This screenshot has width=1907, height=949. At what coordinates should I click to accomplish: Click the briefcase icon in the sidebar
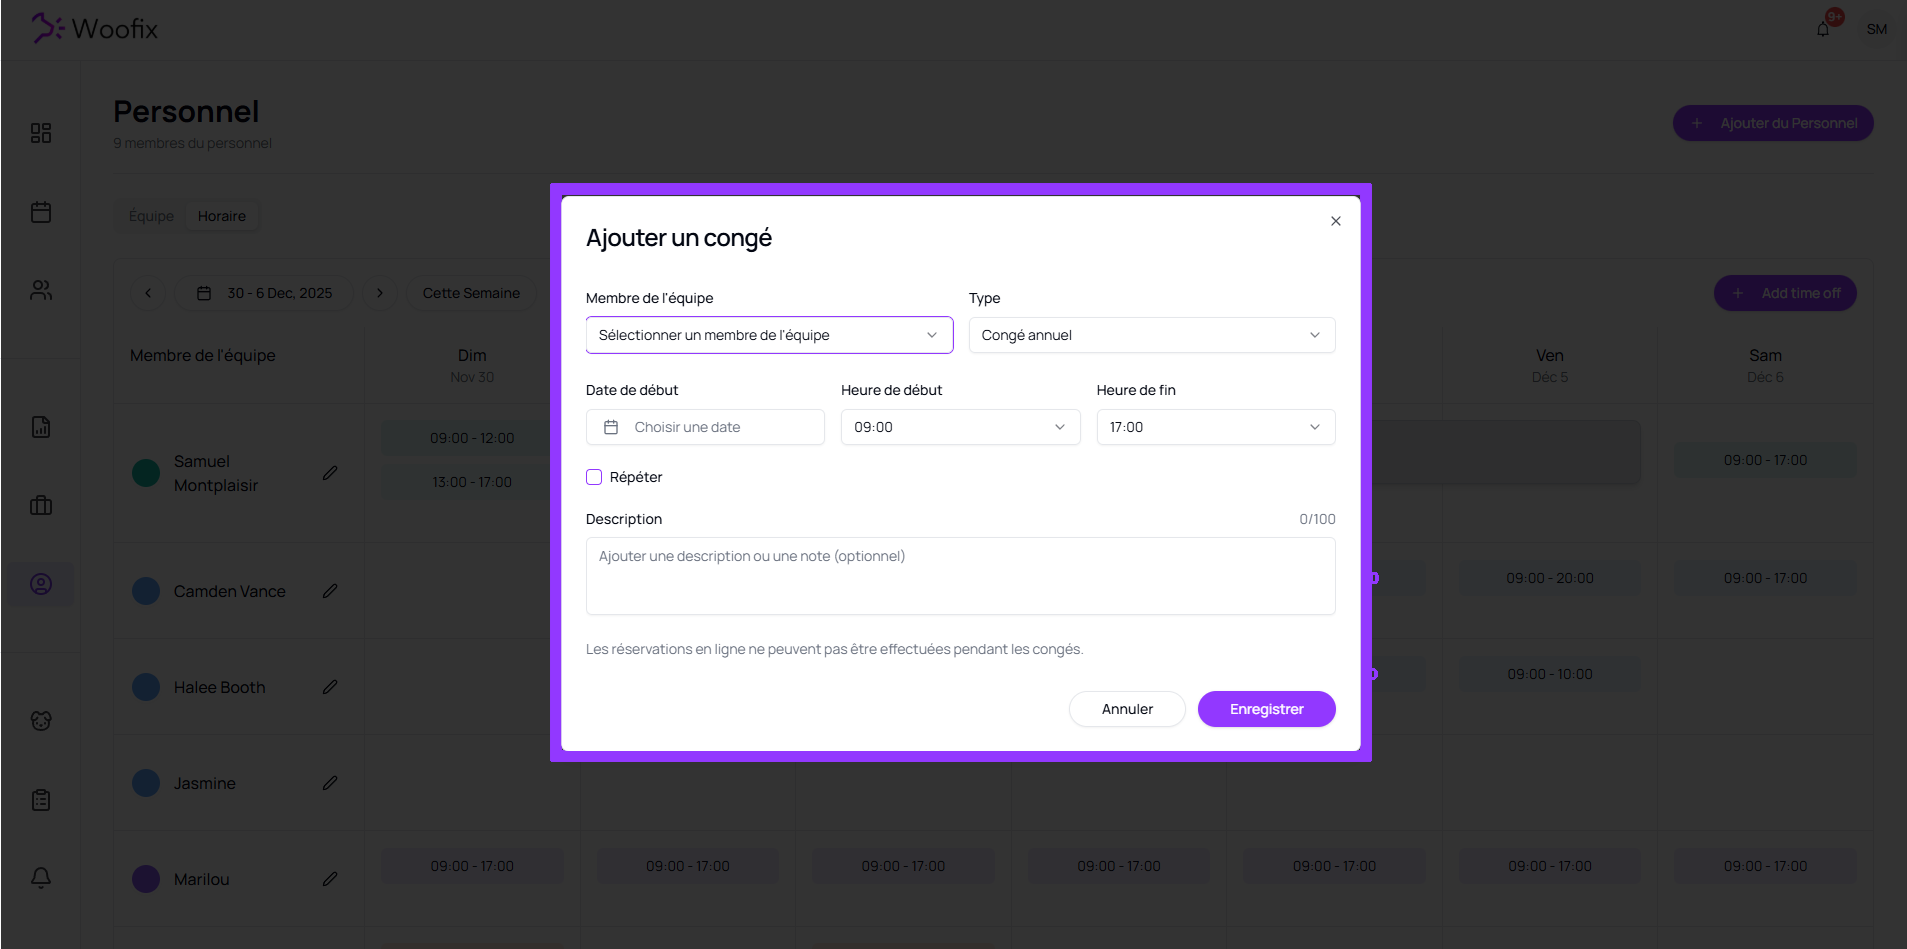pos(41,505)
